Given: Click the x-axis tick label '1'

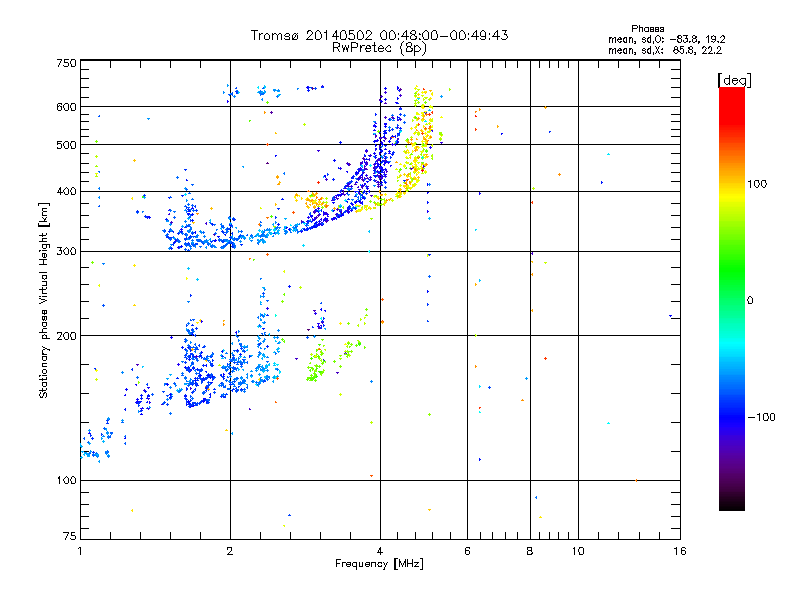Looking at the screenshot, I should 80,551.
